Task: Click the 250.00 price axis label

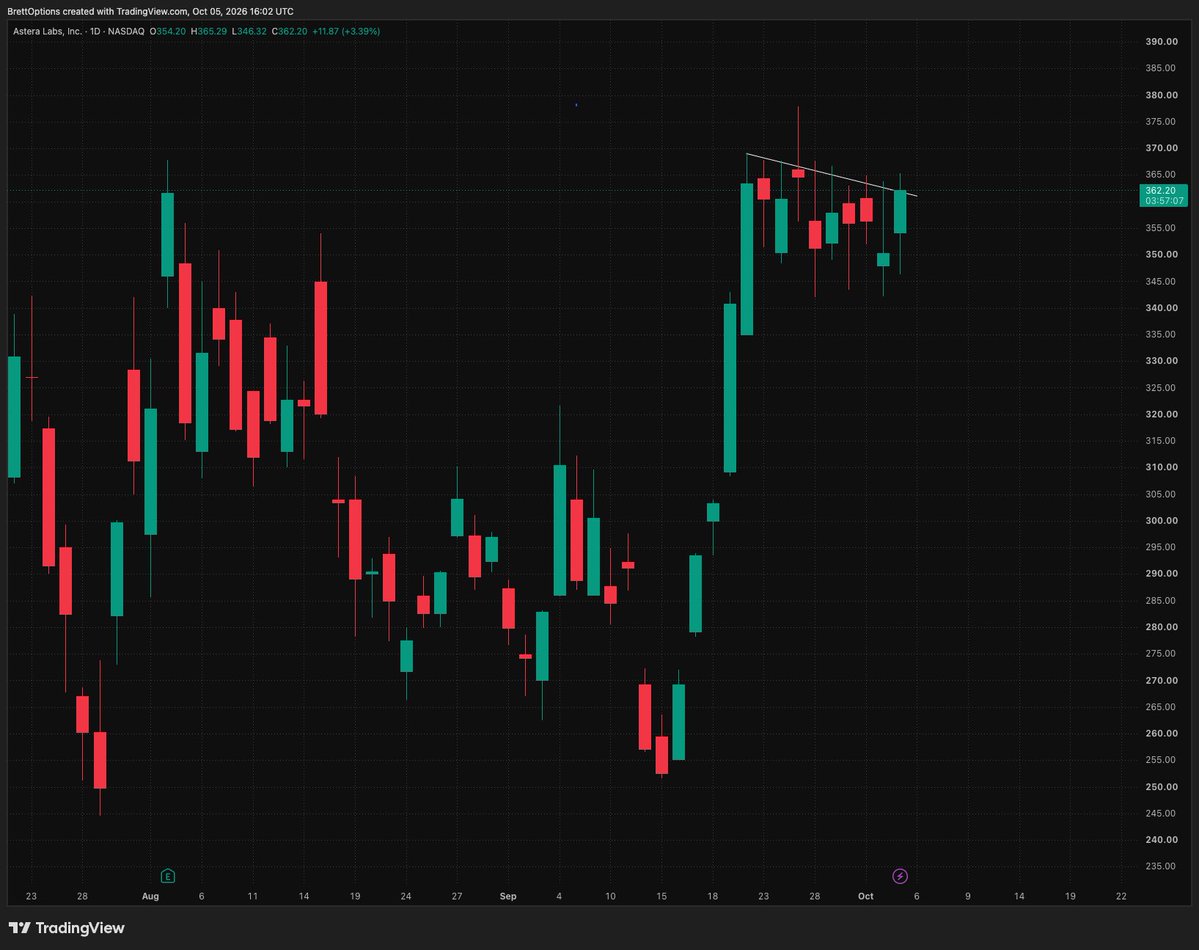Action: coord(1161,786)
